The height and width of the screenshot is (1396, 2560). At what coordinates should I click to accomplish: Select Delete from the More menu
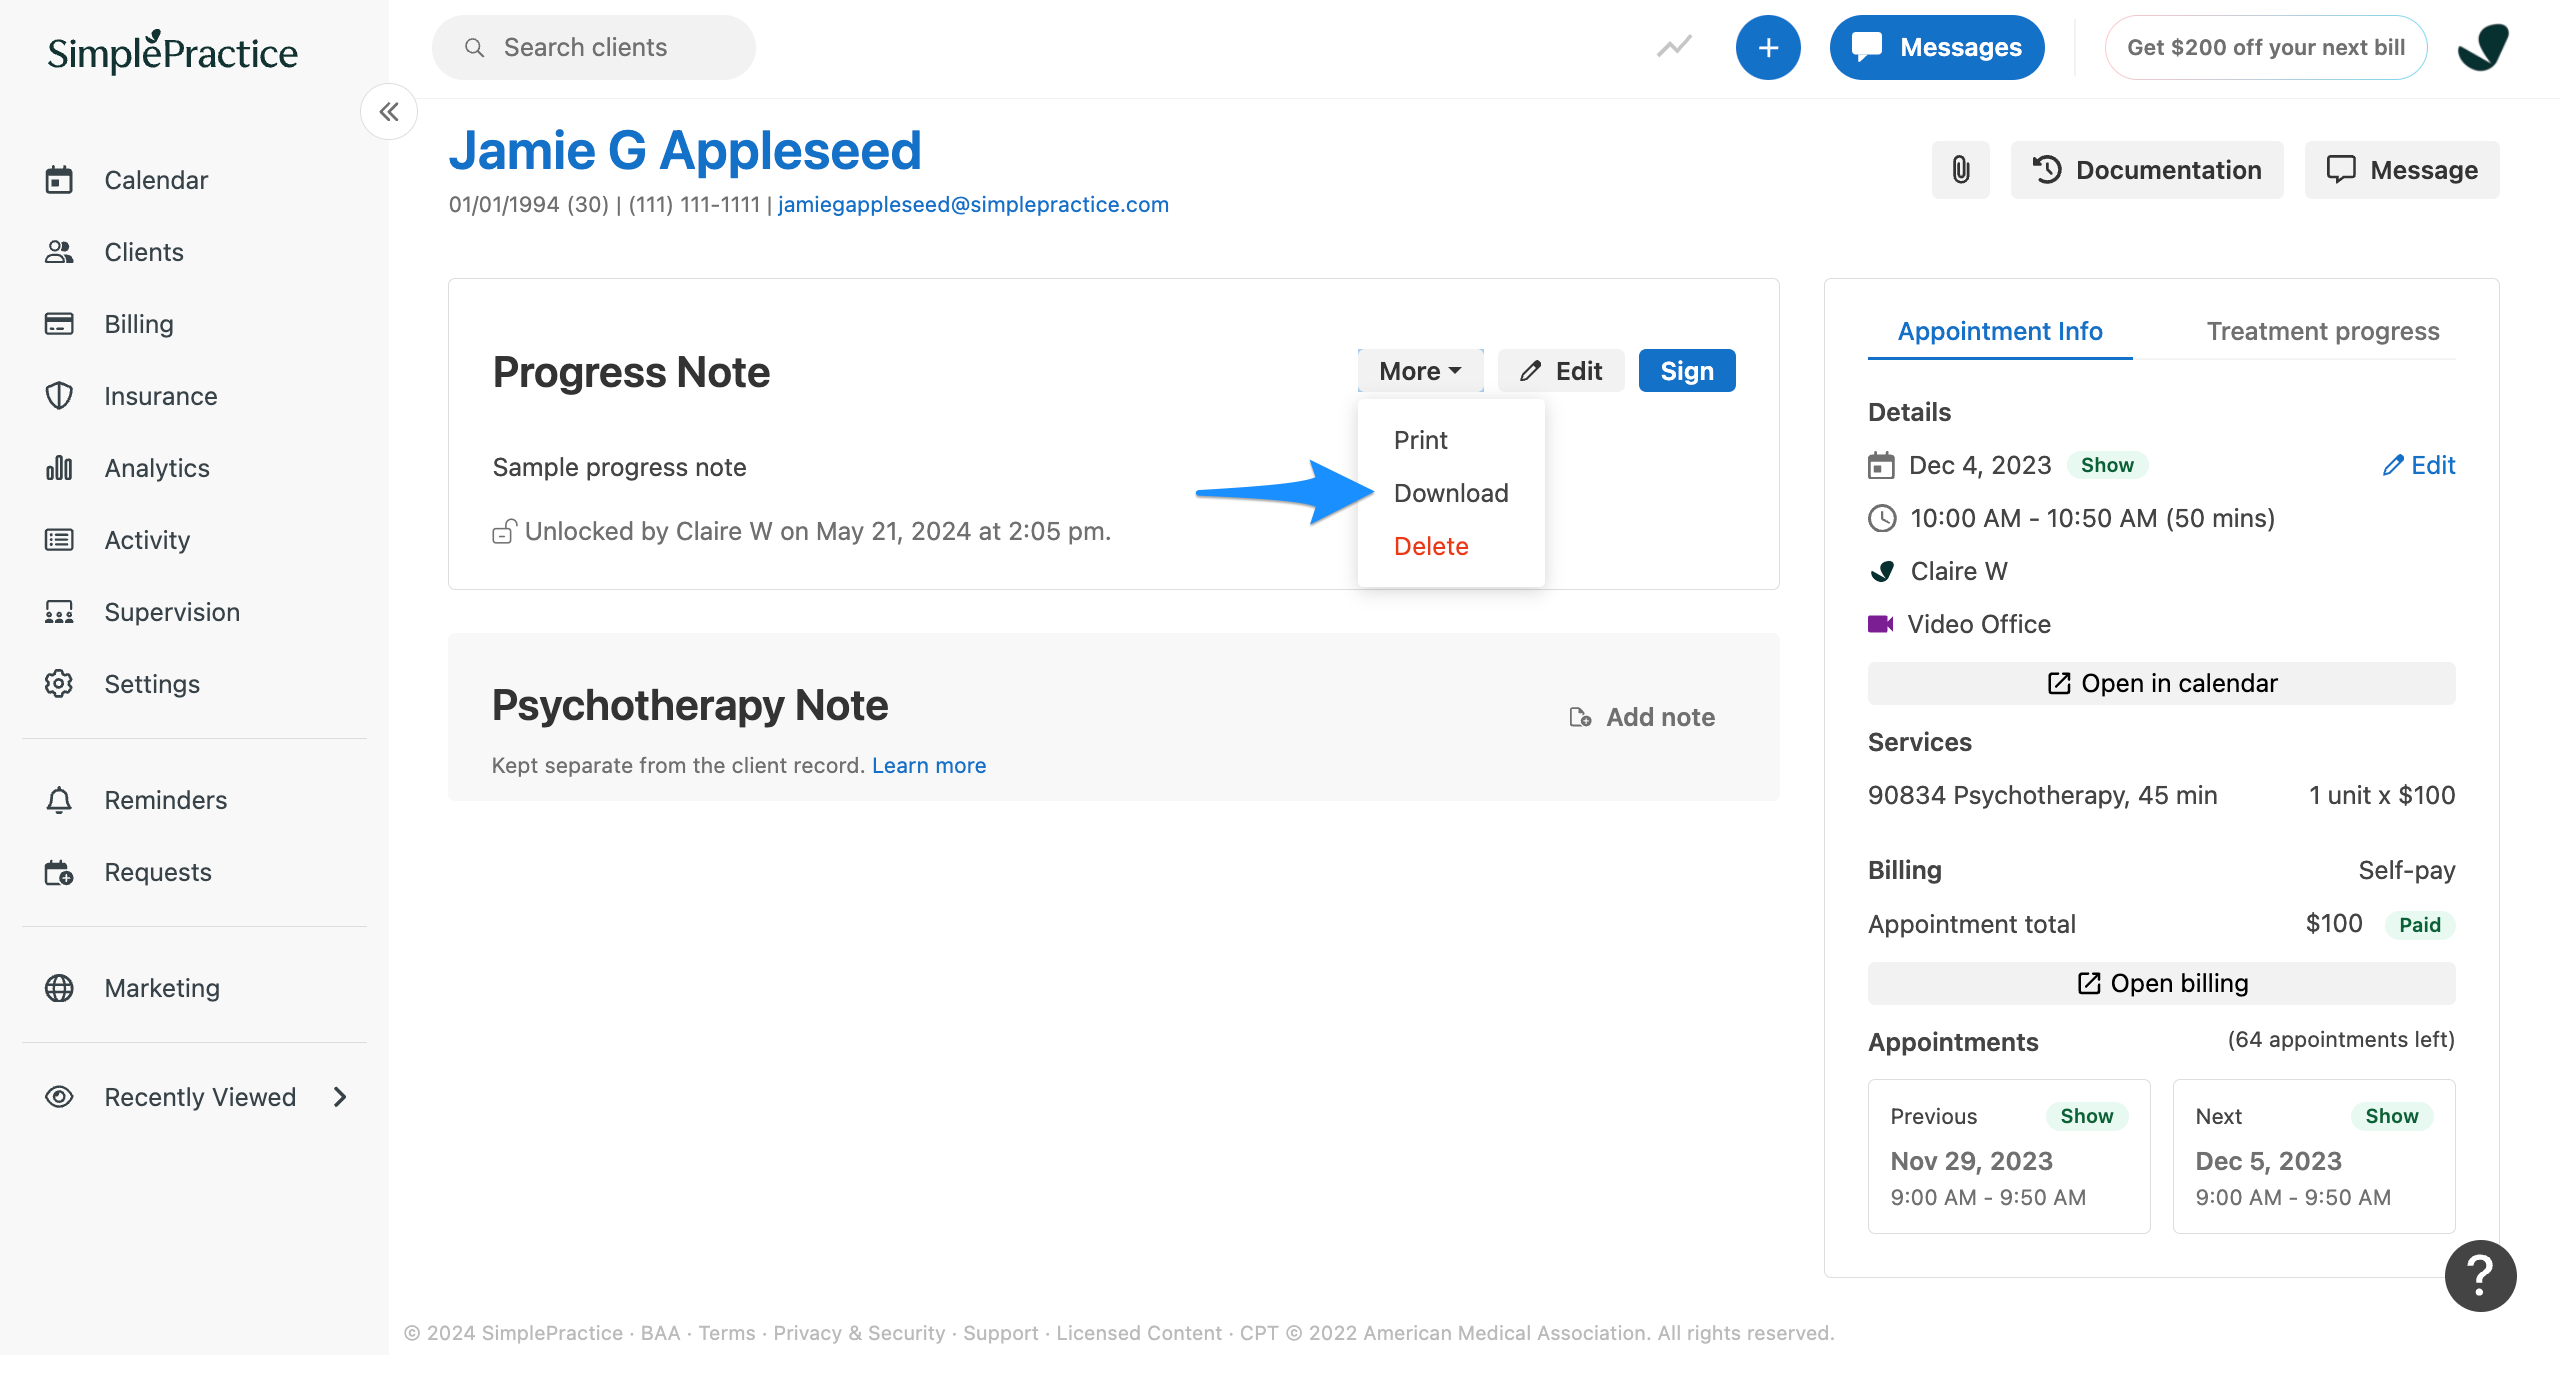tap(1431, 546)
